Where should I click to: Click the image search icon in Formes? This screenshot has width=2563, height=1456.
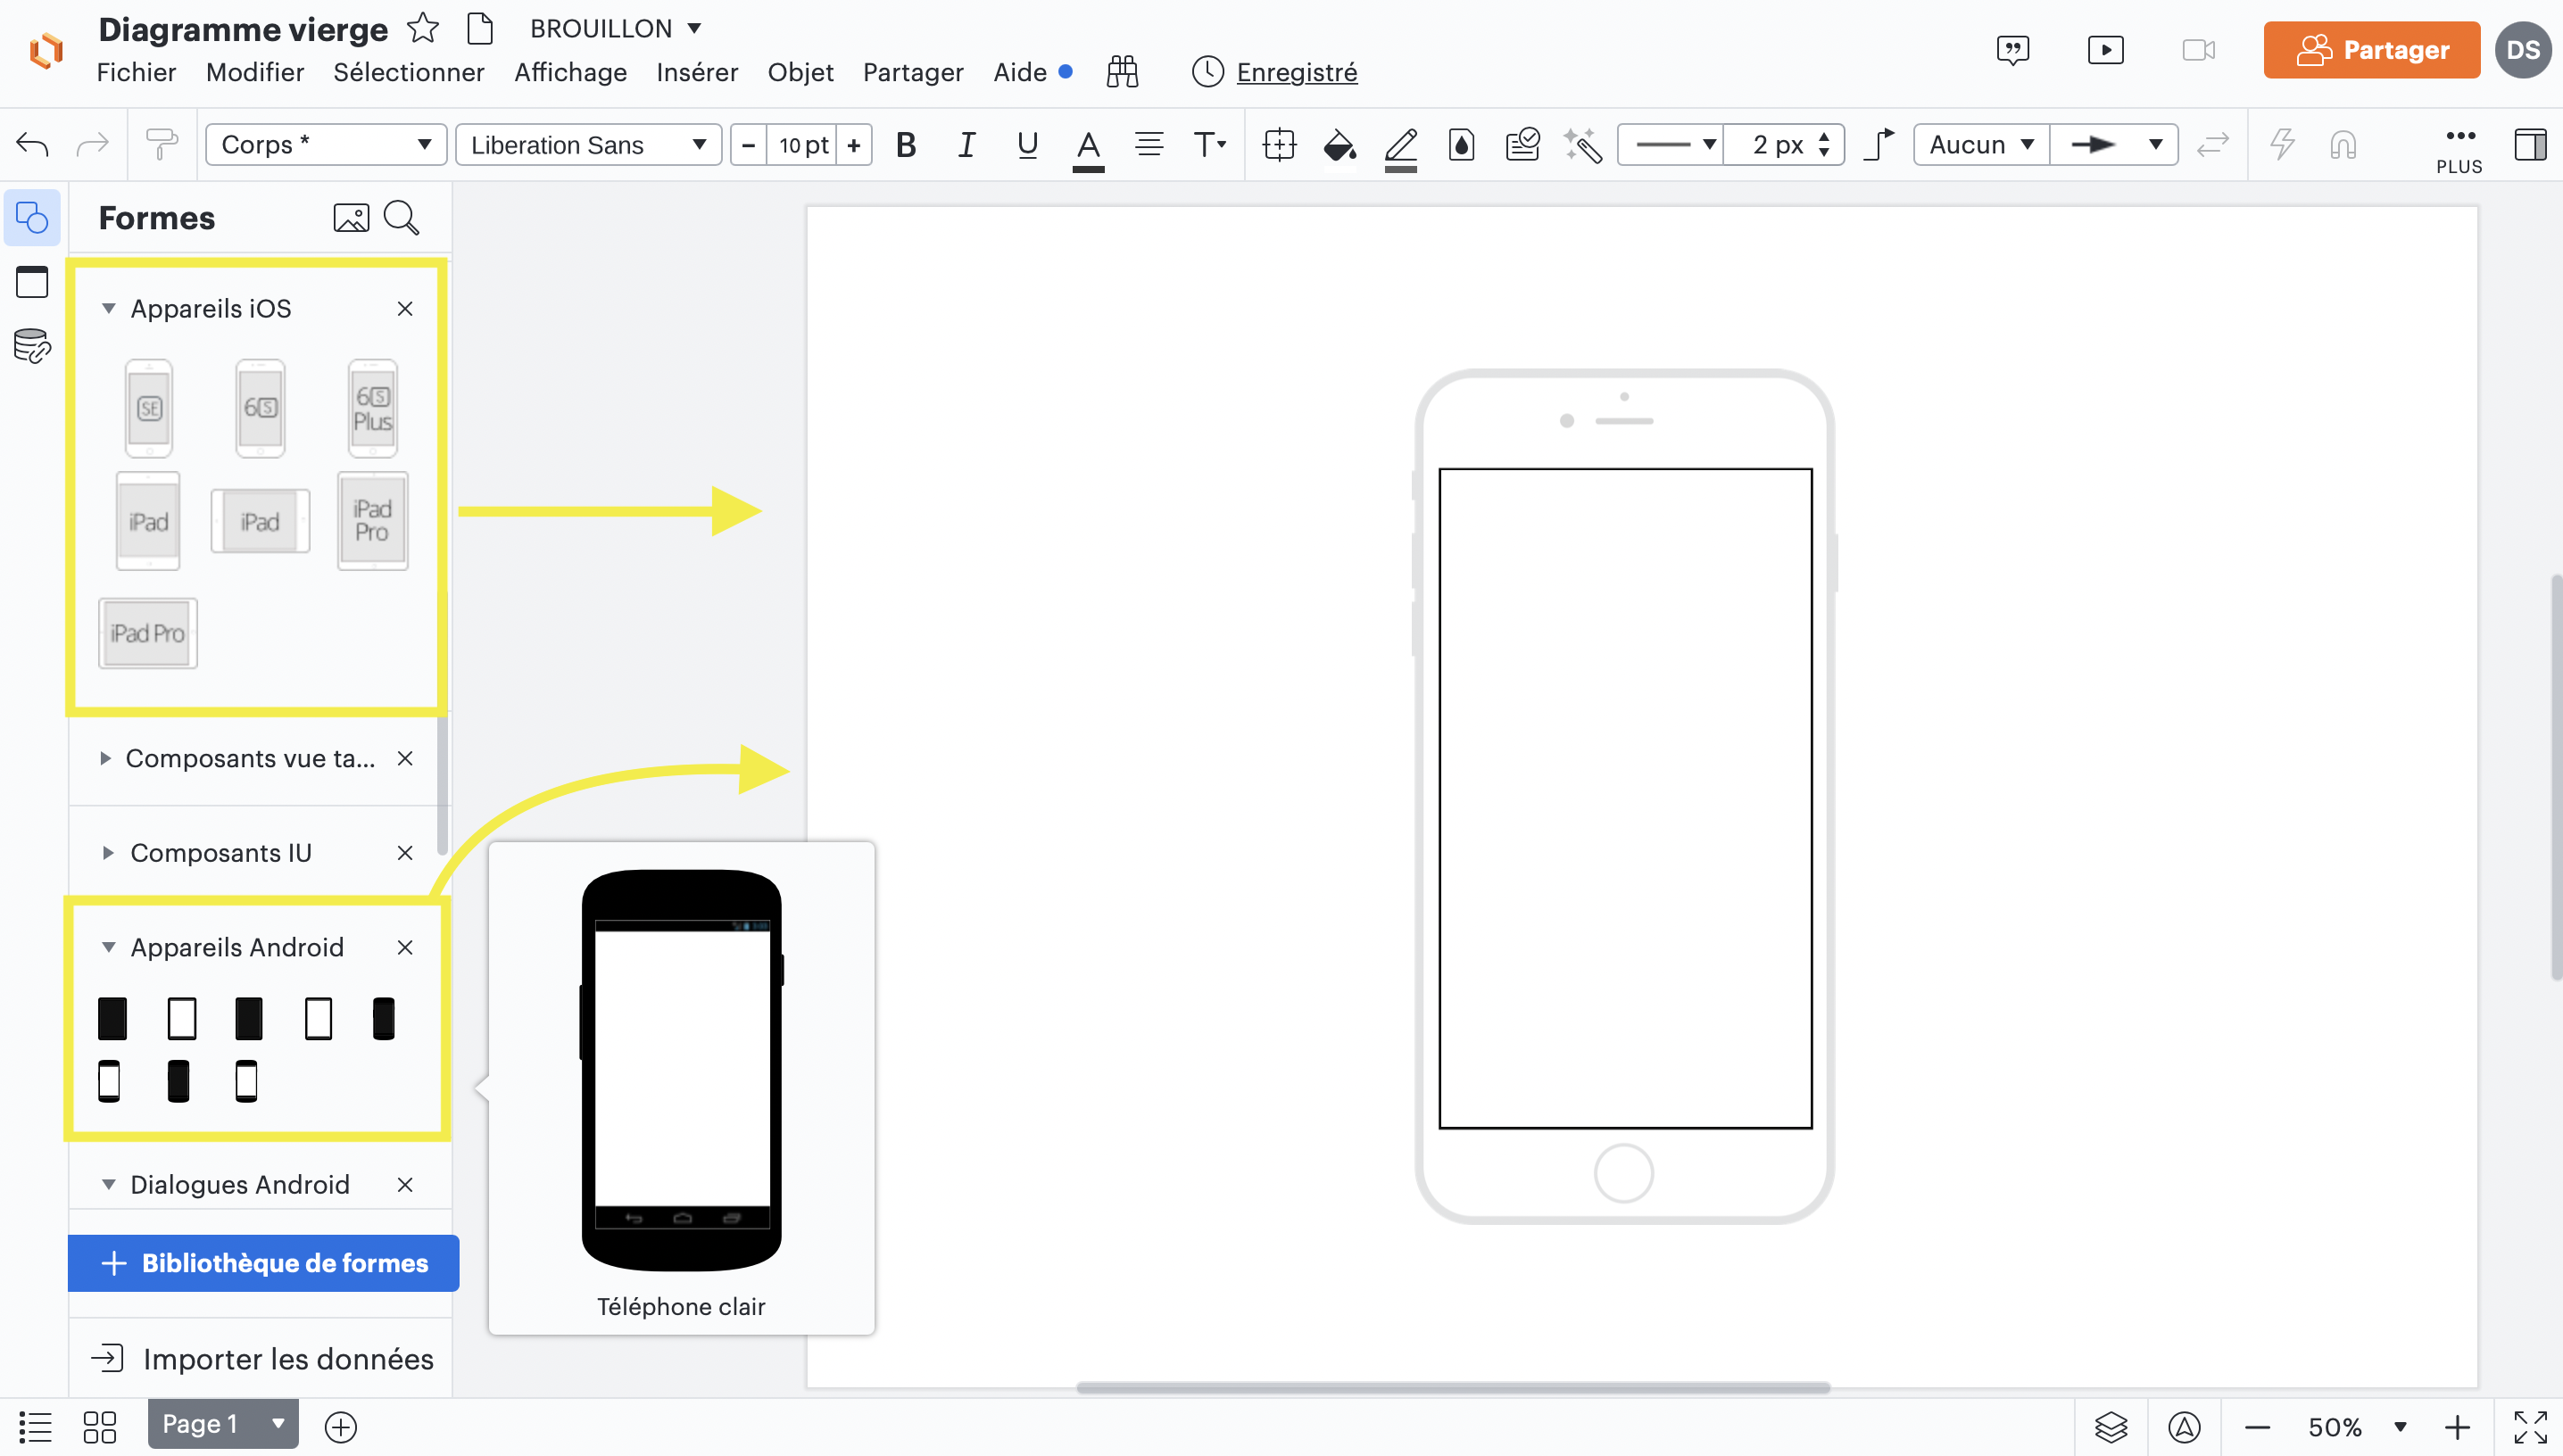point(351,218)
